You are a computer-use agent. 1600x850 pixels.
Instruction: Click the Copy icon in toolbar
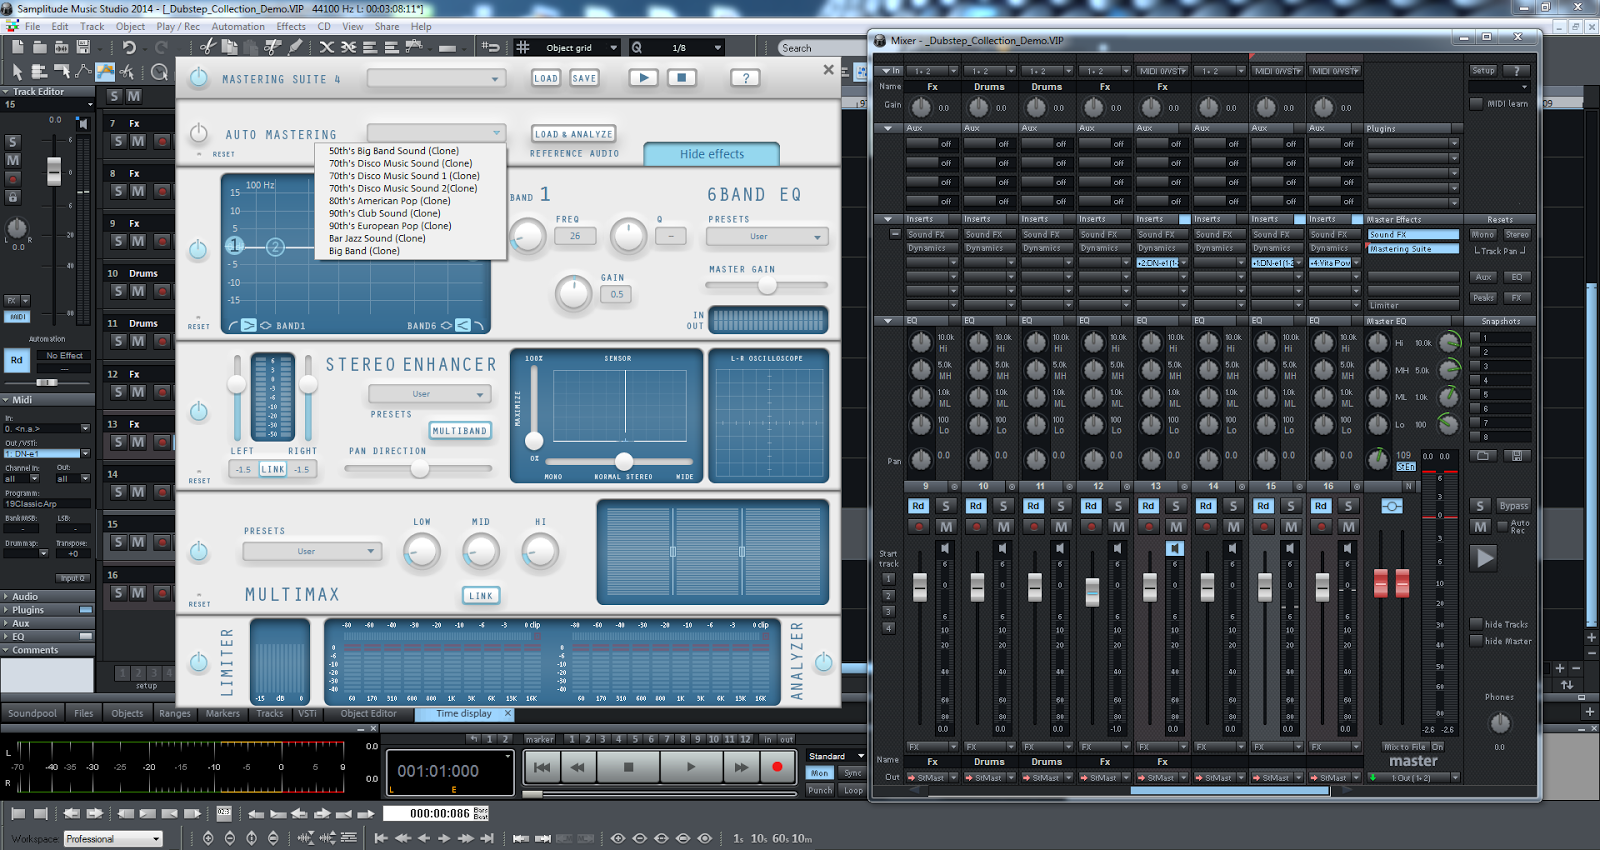tap(229, 47)
